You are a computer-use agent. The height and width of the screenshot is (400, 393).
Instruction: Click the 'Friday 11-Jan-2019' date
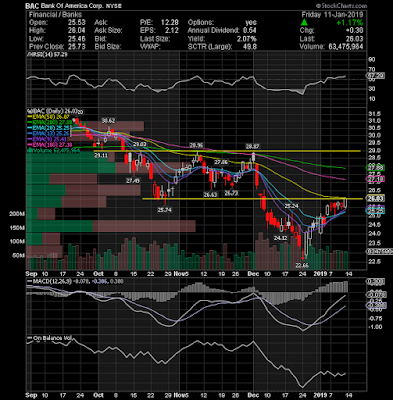332,15
